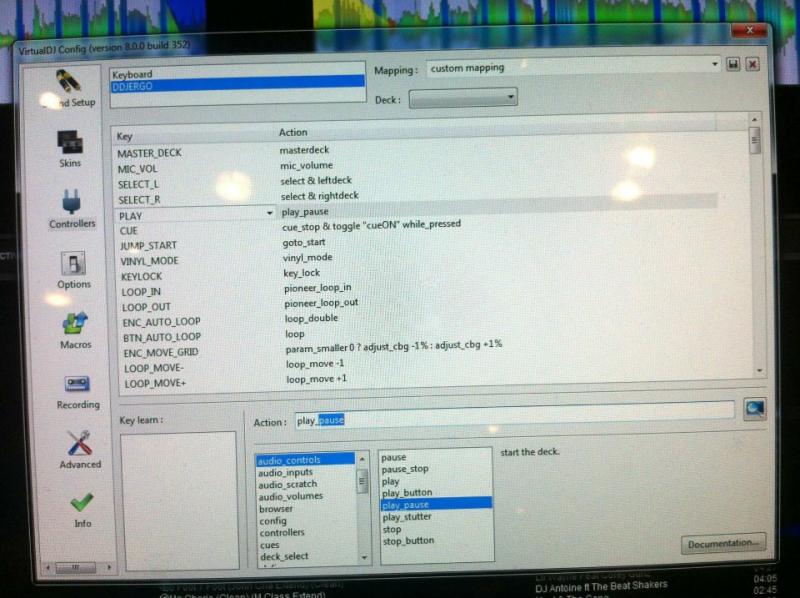Select deck_select category
This screenshot has width=800, height=598.
pos(284,556)
